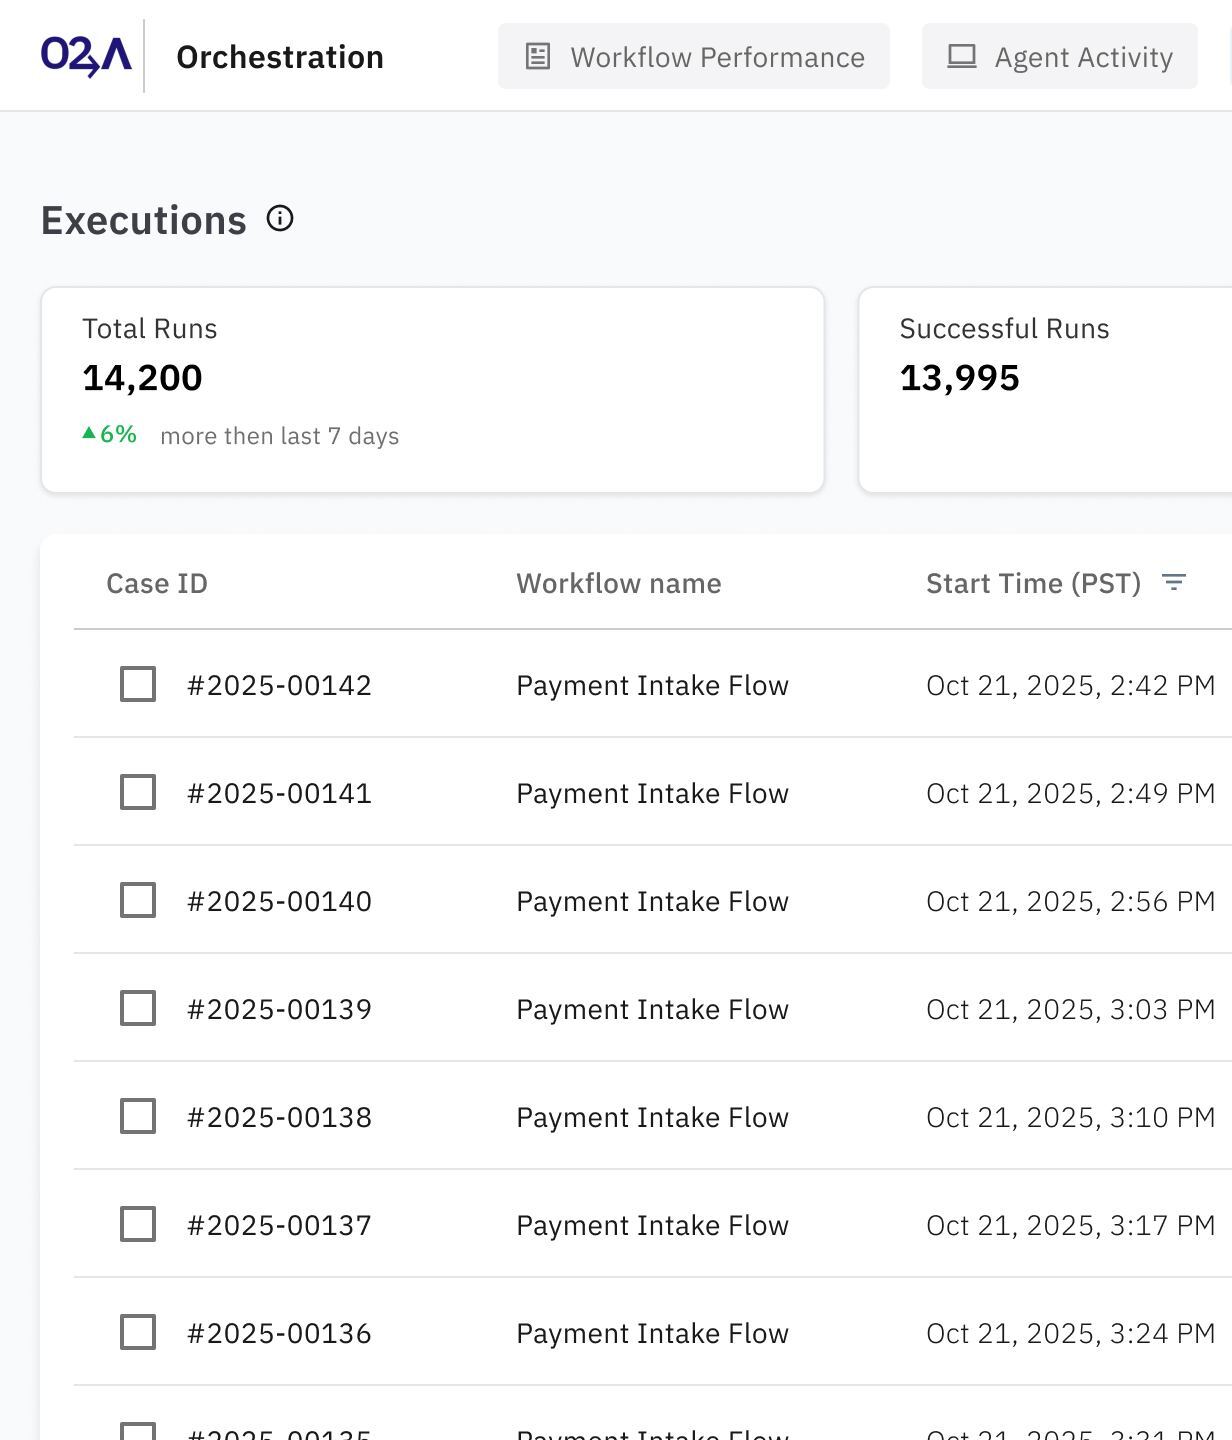Open the Total Runs summary card

[432, 390]
